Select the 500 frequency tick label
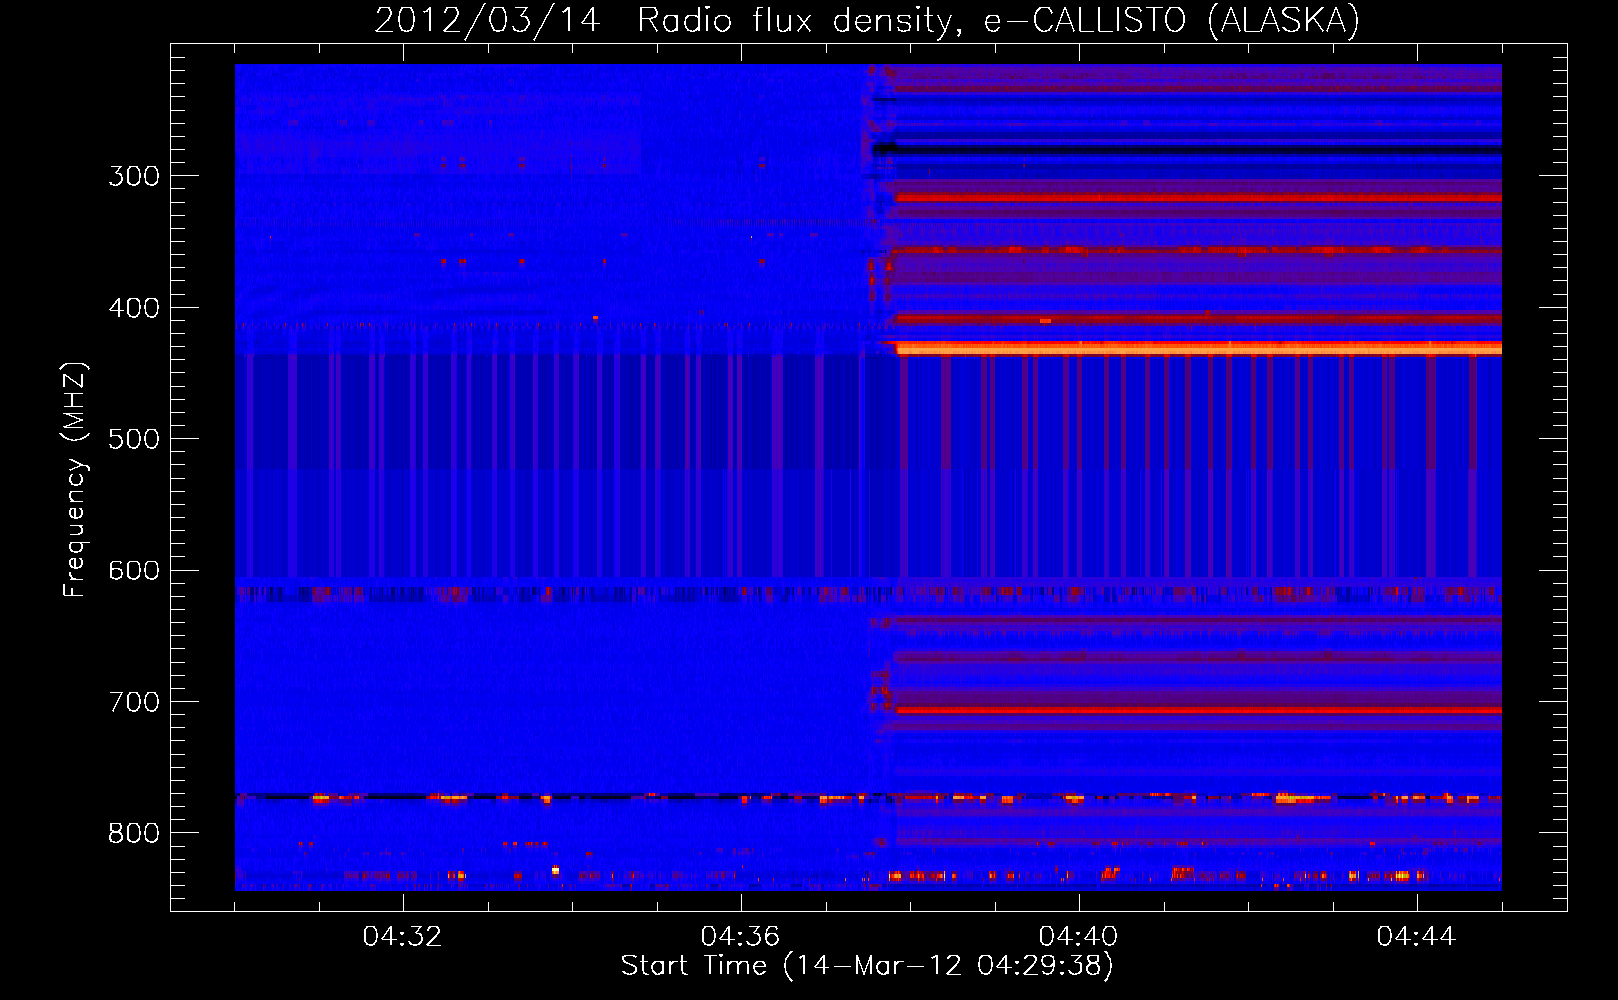Image resolution: width=1618 pixels, height=1000 pixels. [x=134, y=439]
